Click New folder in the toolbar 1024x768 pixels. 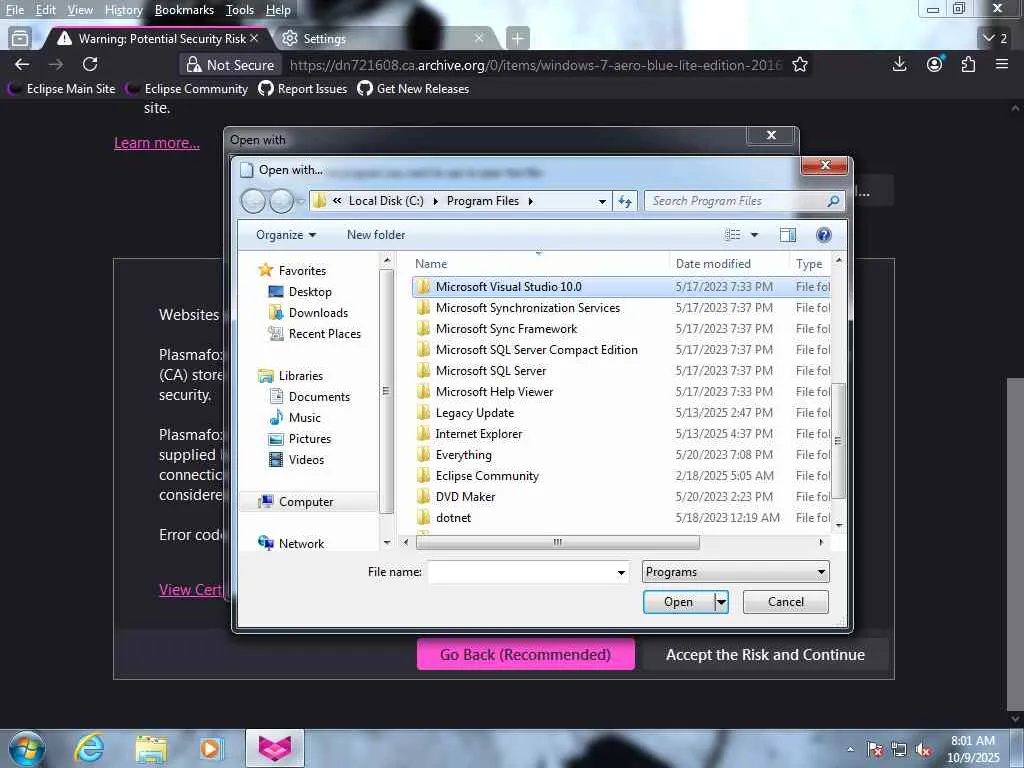pos(376,234)
